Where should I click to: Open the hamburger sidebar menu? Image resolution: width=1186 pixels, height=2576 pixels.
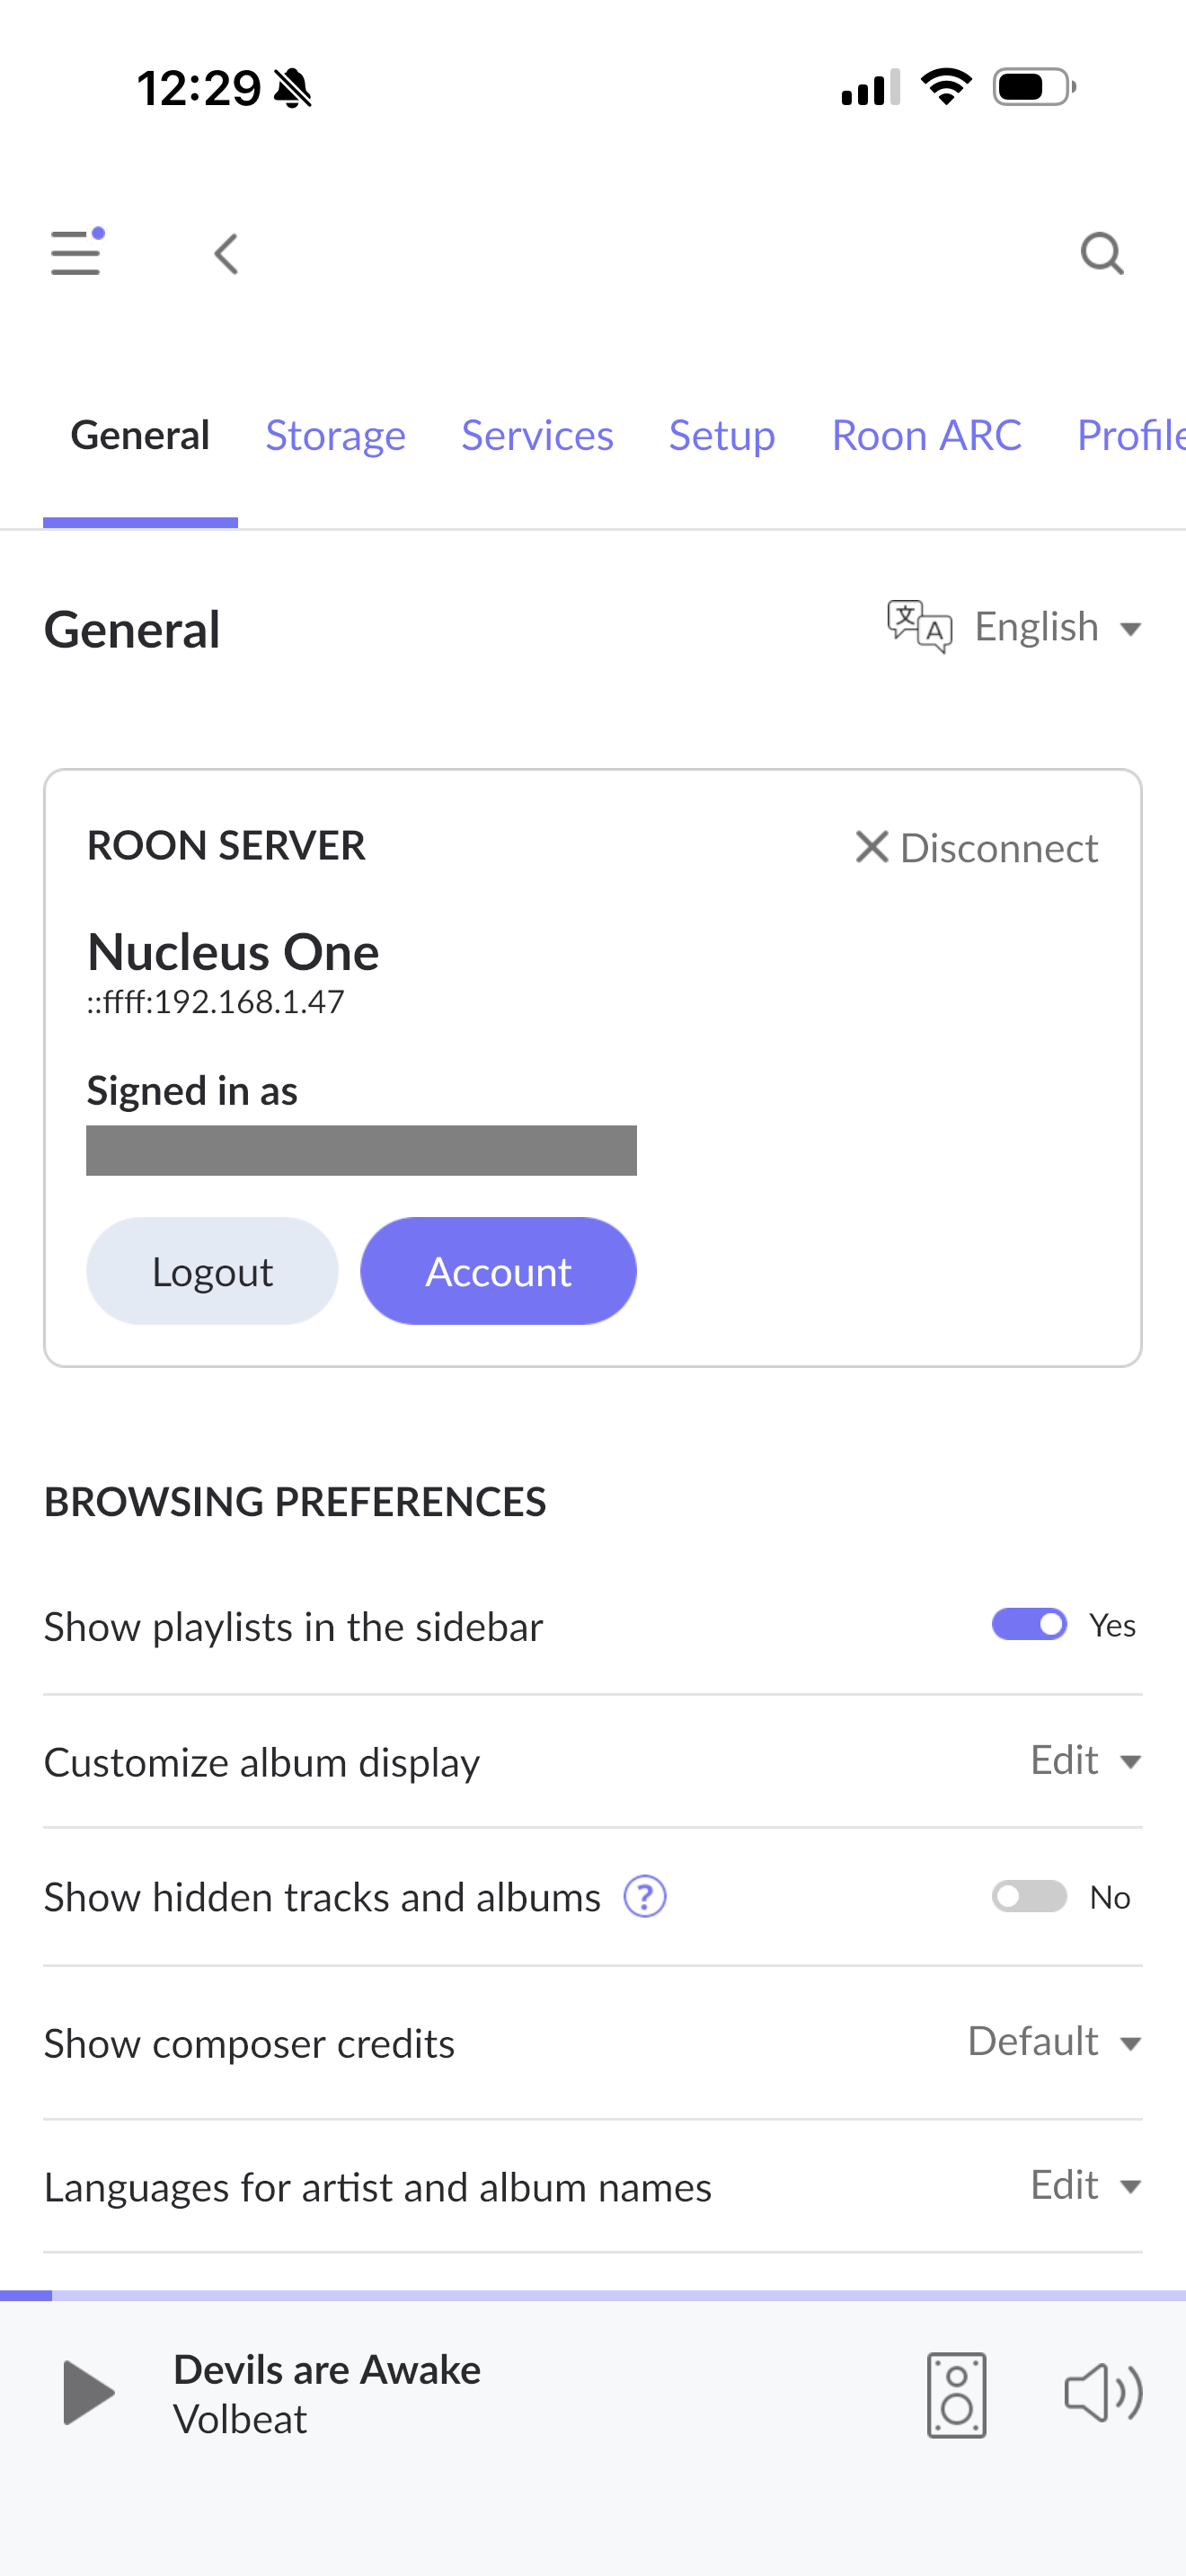coord(76,253)
